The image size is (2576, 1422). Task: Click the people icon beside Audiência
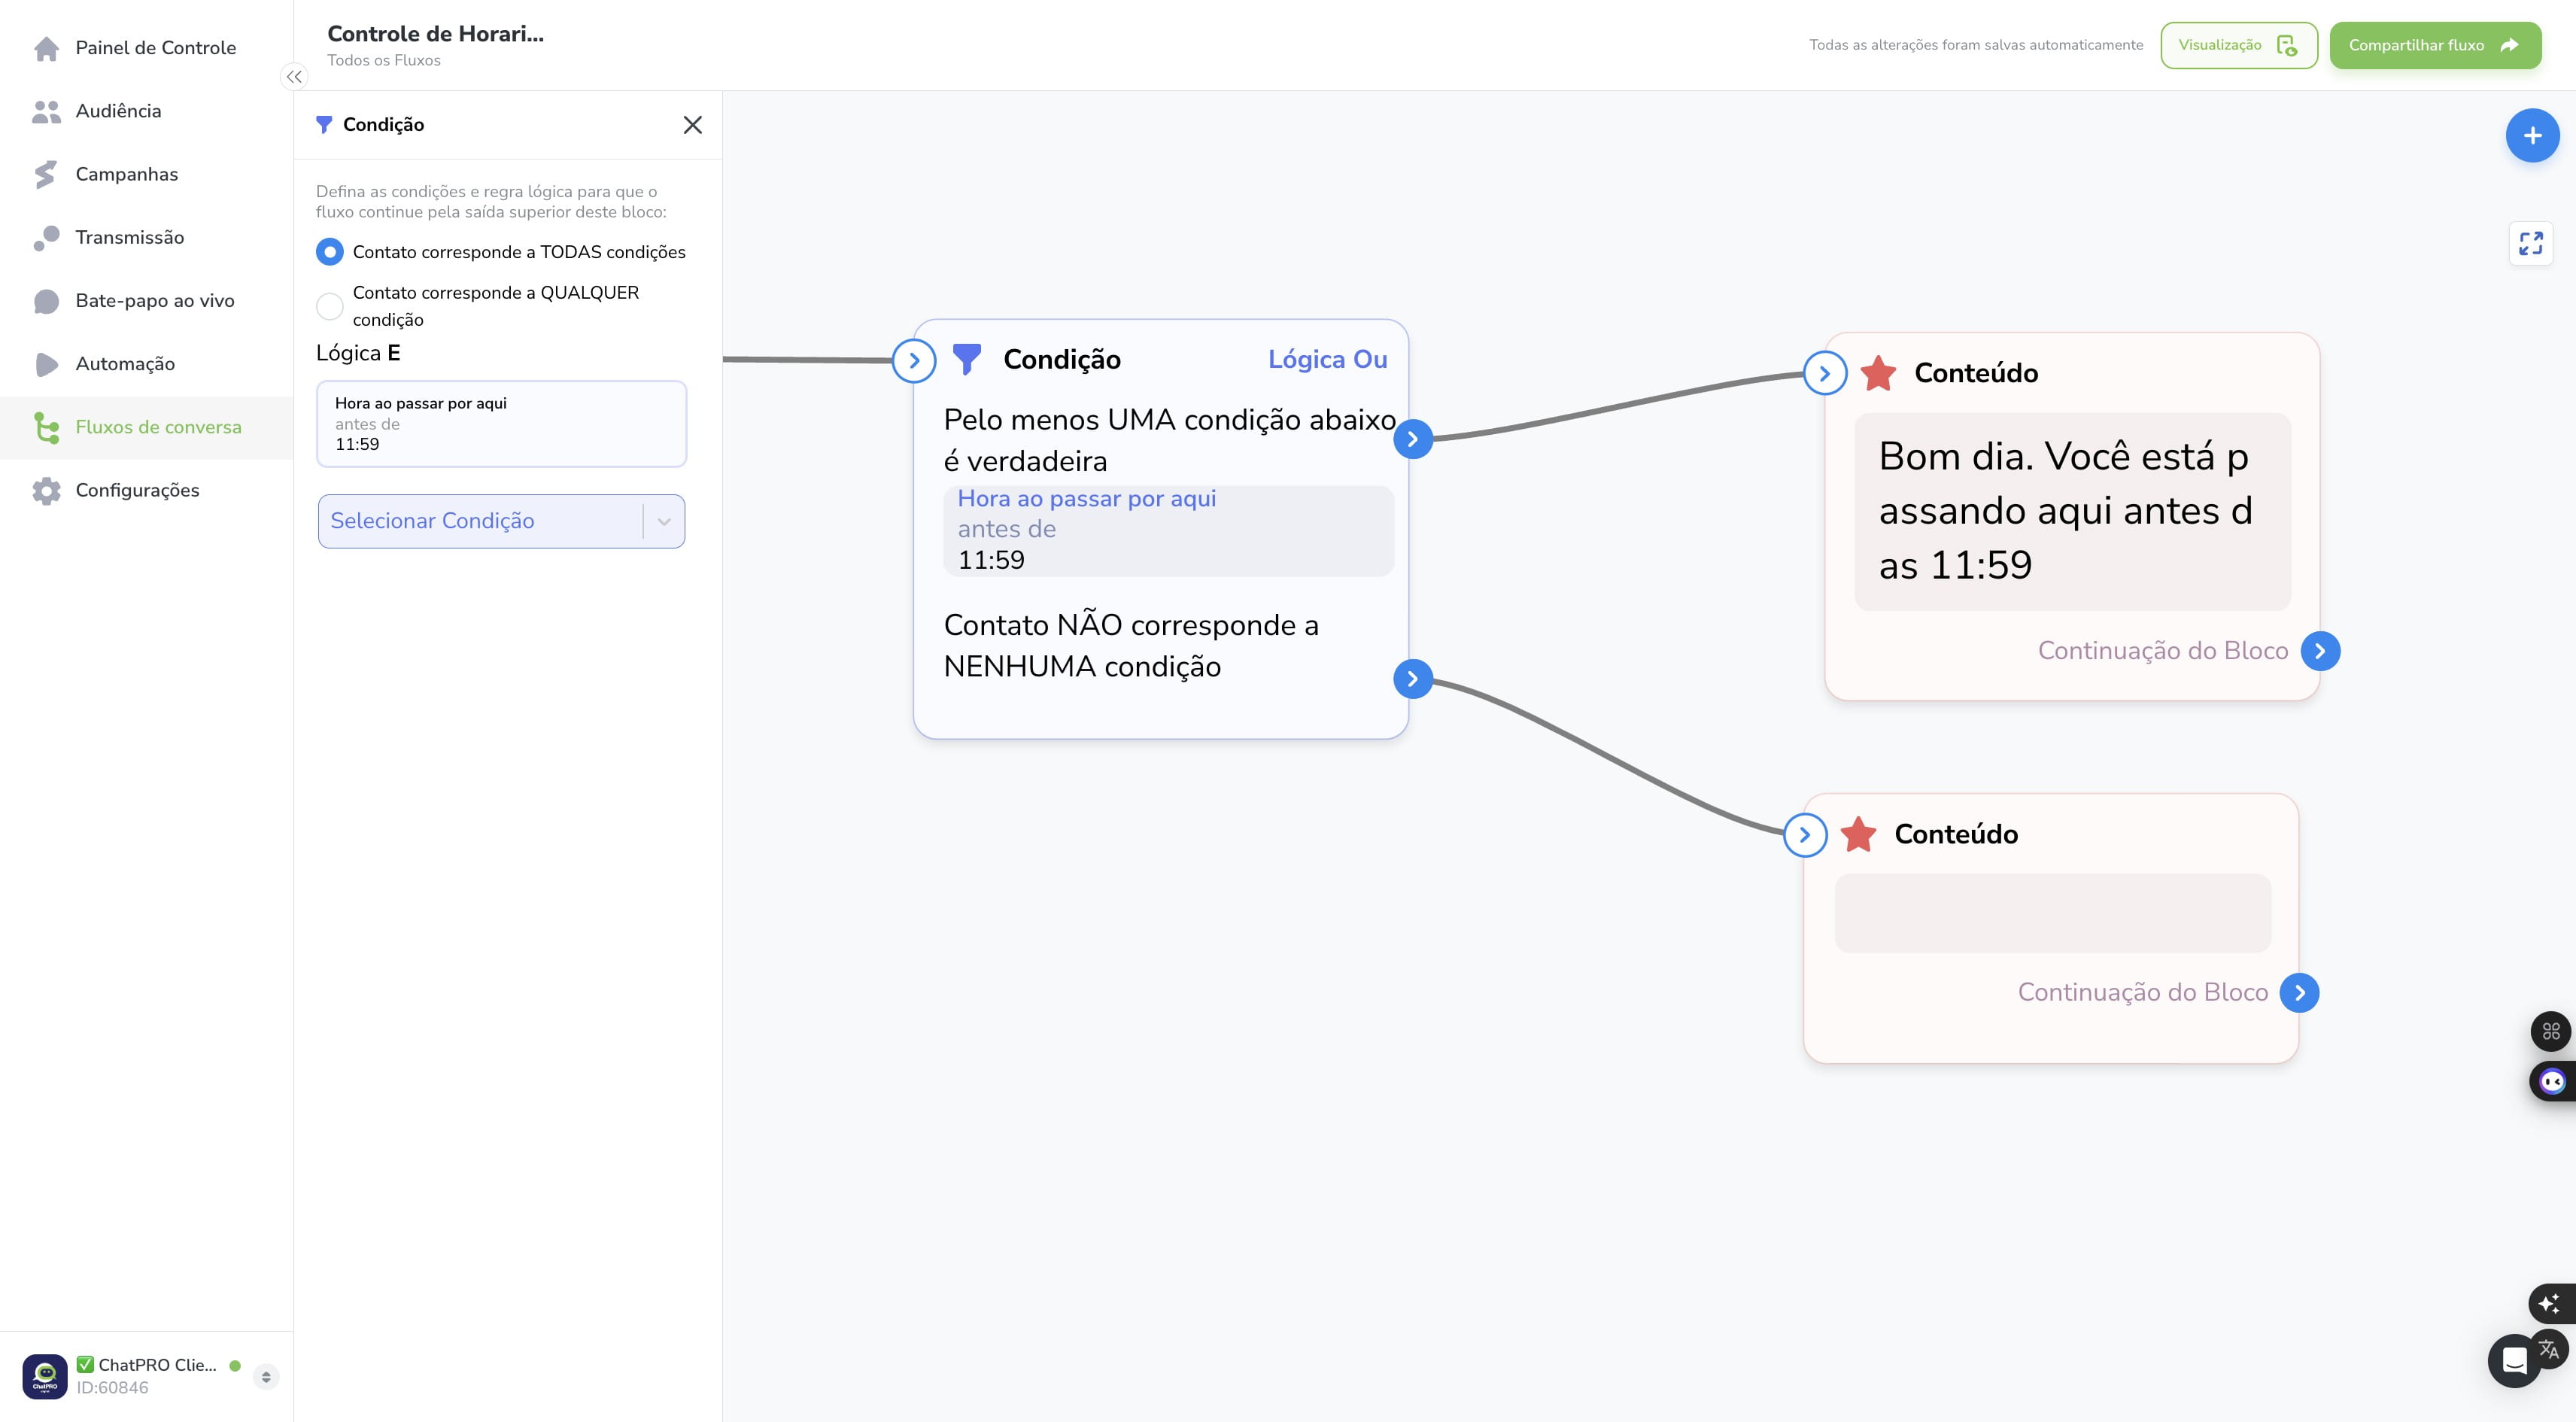[x=46, y=111]
